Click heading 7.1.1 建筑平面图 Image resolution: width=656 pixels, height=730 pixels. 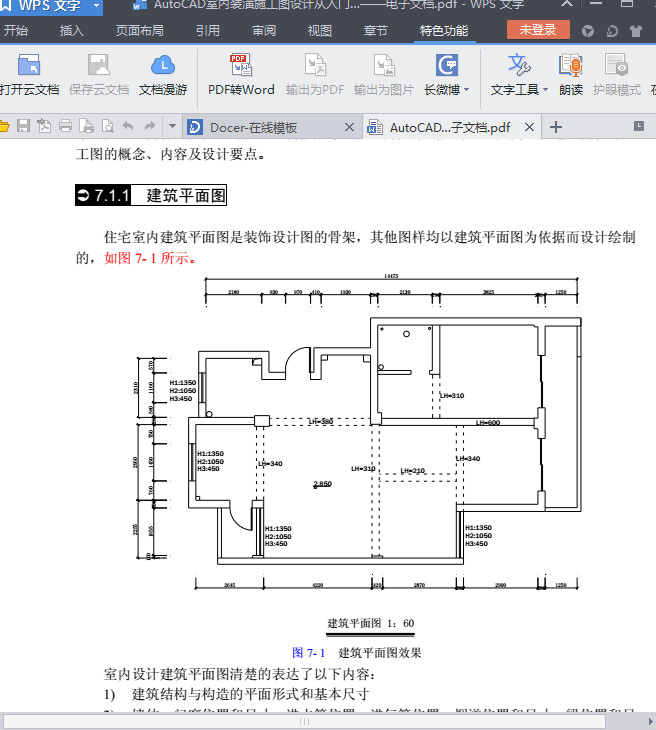click(151, 195)
